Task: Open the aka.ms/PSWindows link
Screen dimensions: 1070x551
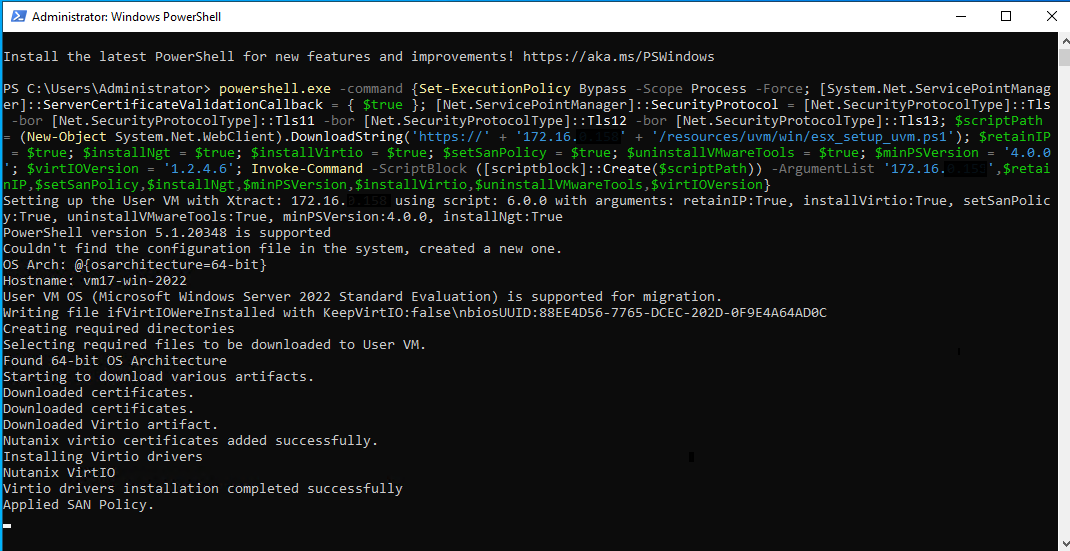Action: click(617, 56)
